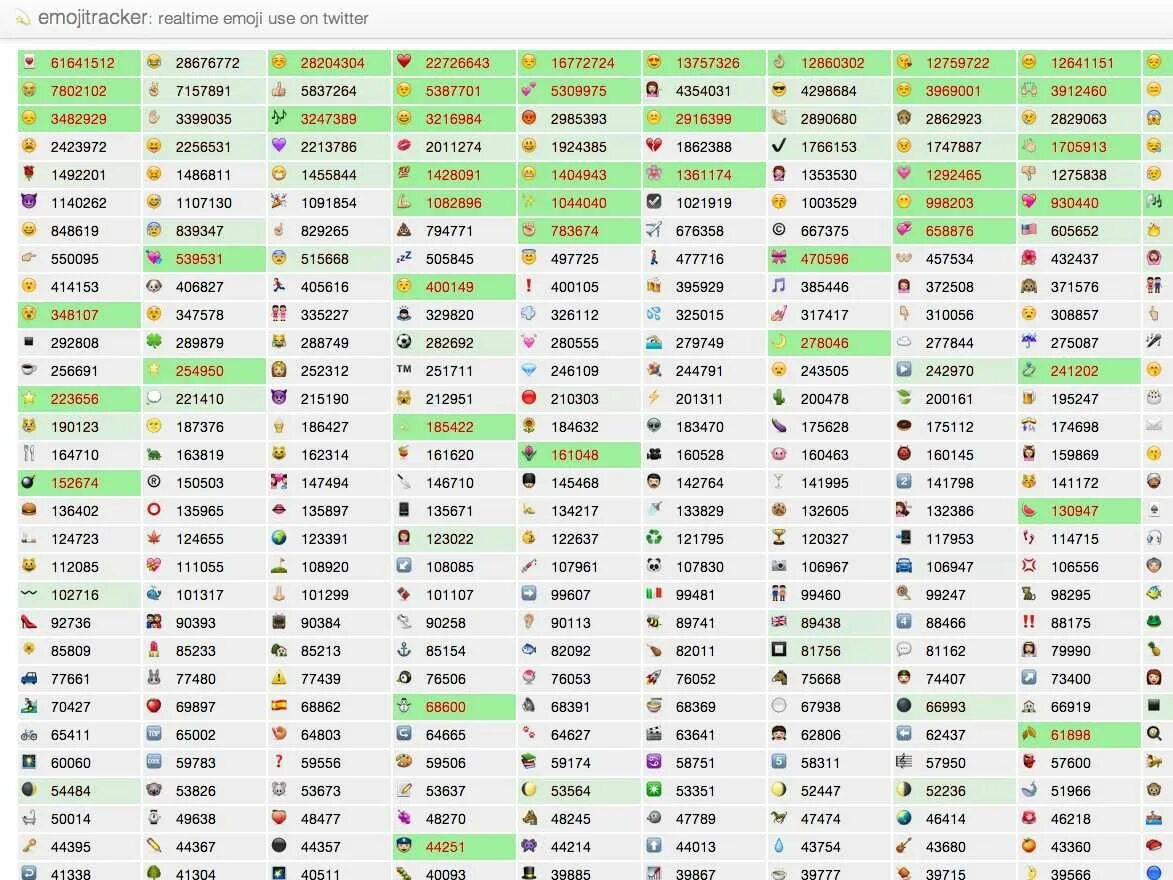The width and height of the screenshot is (1173, 880).
Task: Click the gem stone emoji beside 246109
Action: [x=529, y=370]
